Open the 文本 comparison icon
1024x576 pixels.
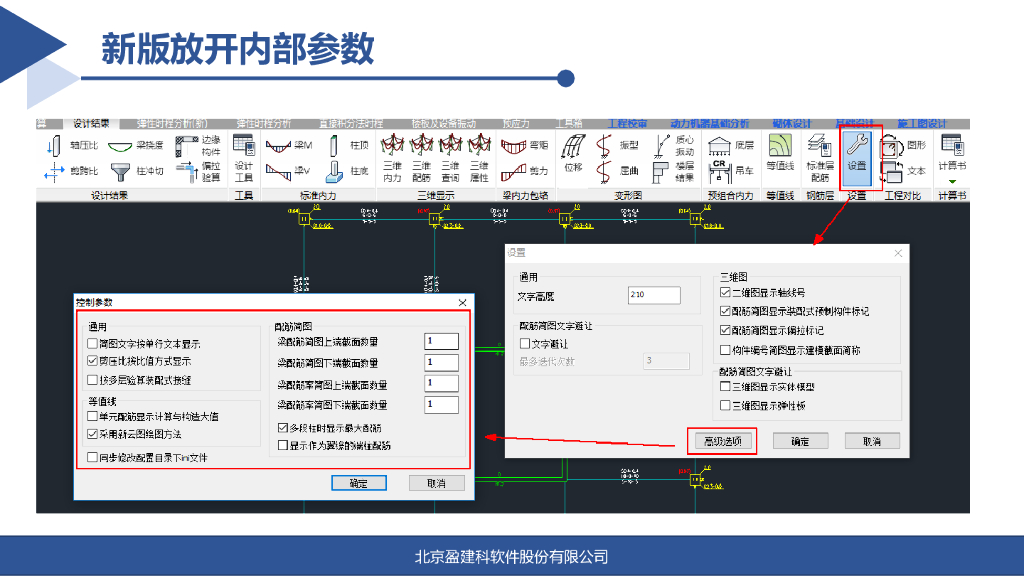coord(891,172)
